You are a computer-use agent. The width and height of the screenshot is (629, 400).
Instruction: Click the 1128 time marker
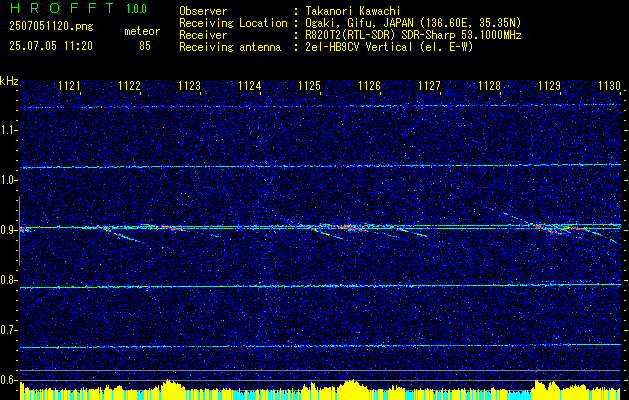click(x=489, y=85)
